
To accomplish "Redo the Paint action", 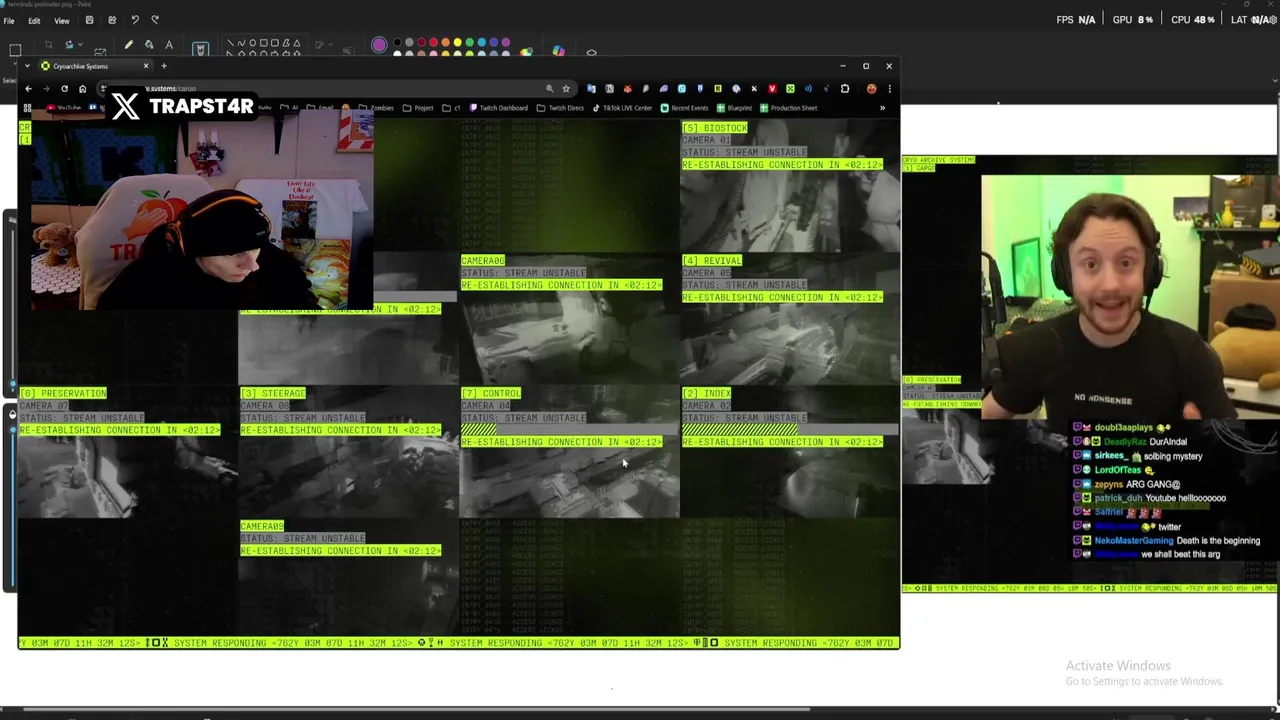I will point(155,20).
